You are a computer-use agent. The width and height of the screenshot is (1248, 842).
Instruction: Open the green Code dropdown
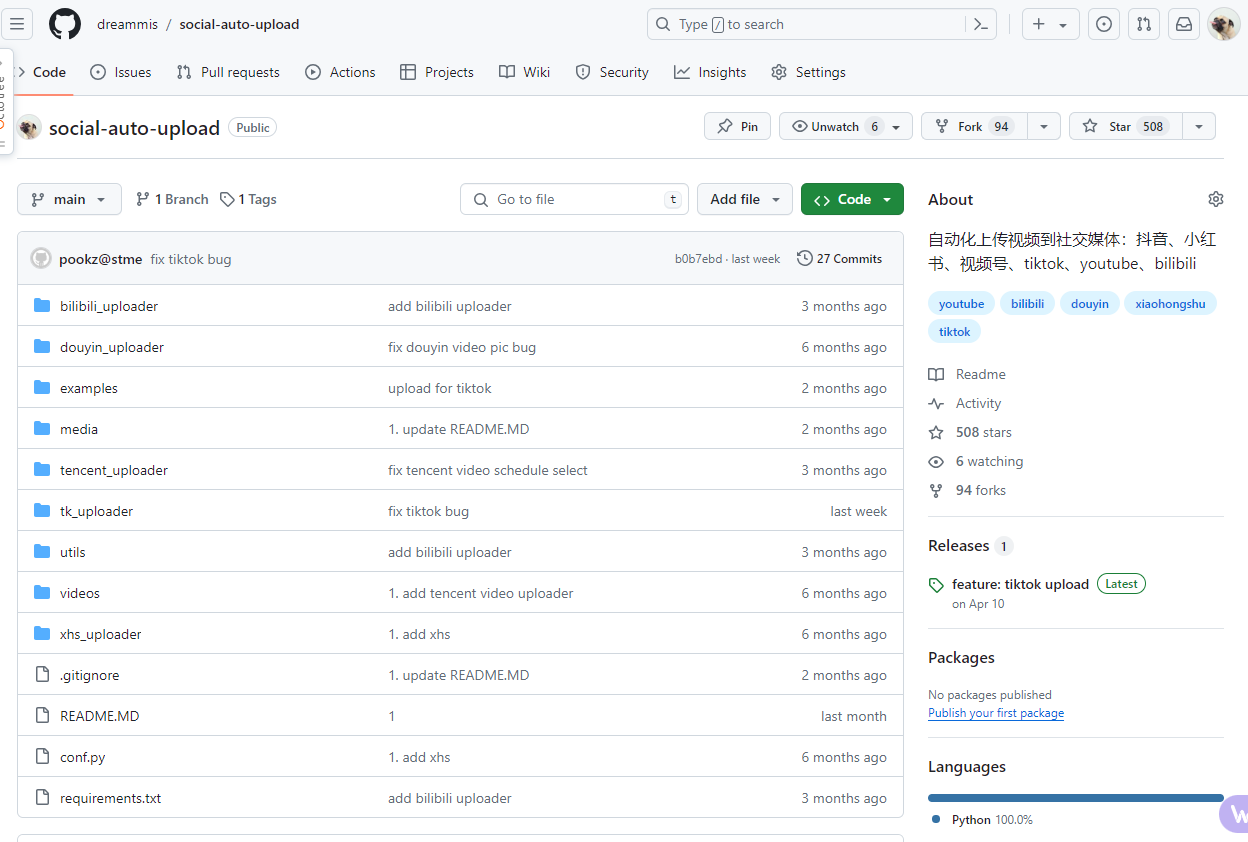point(852,199)
